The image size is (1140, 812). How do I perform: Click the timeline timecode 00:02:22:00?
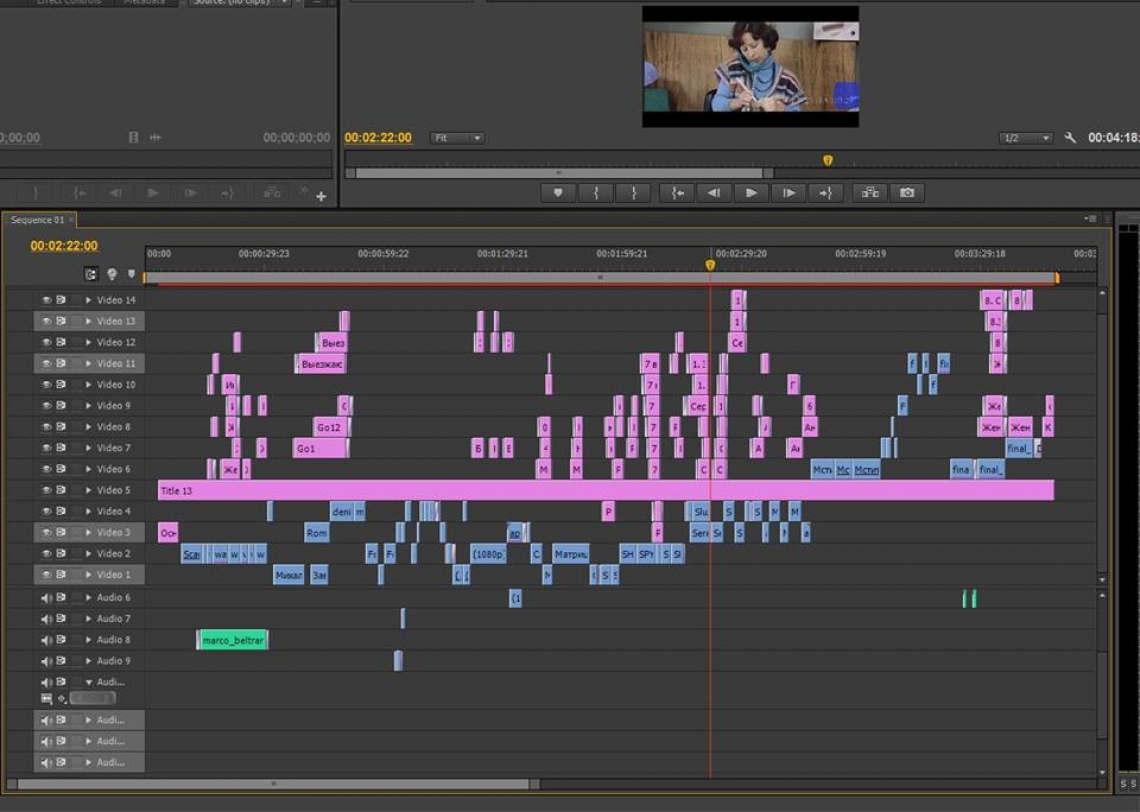tap(64, 246)
